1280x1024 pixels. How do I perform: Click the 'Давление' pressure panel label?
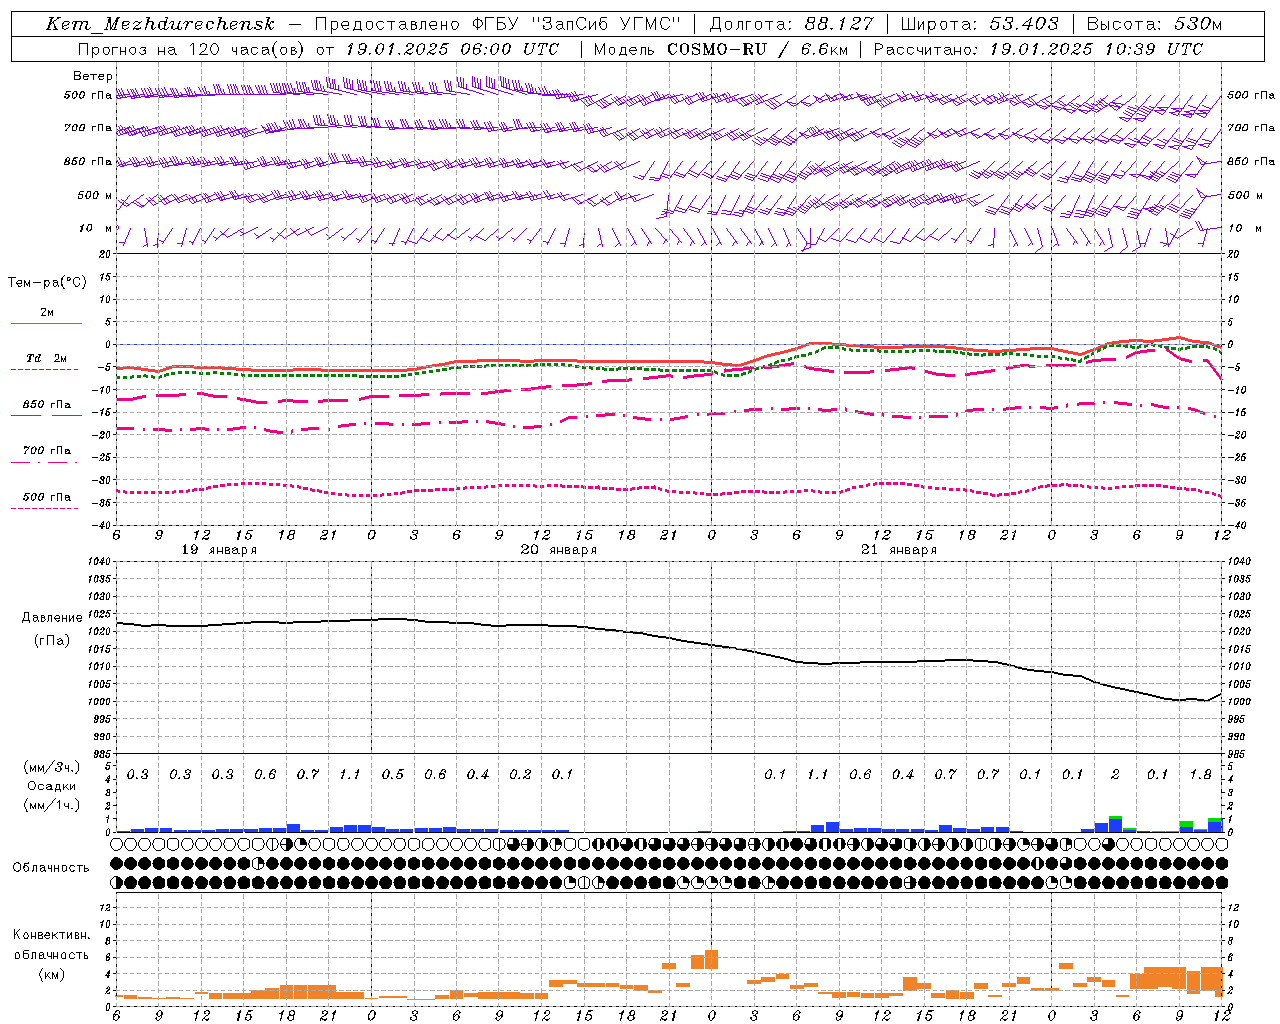pyautogui.click(x=52, y=618)
